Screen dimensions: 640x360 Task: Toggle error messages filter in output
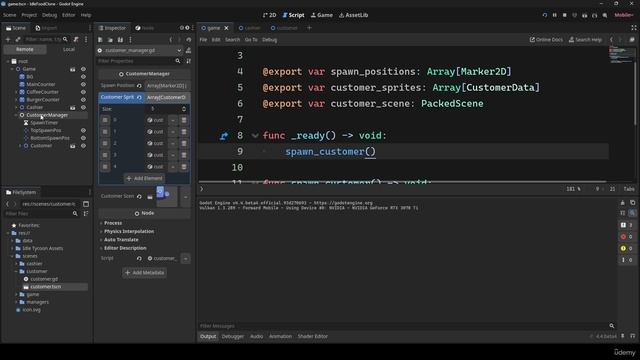[x=627, y=237]
